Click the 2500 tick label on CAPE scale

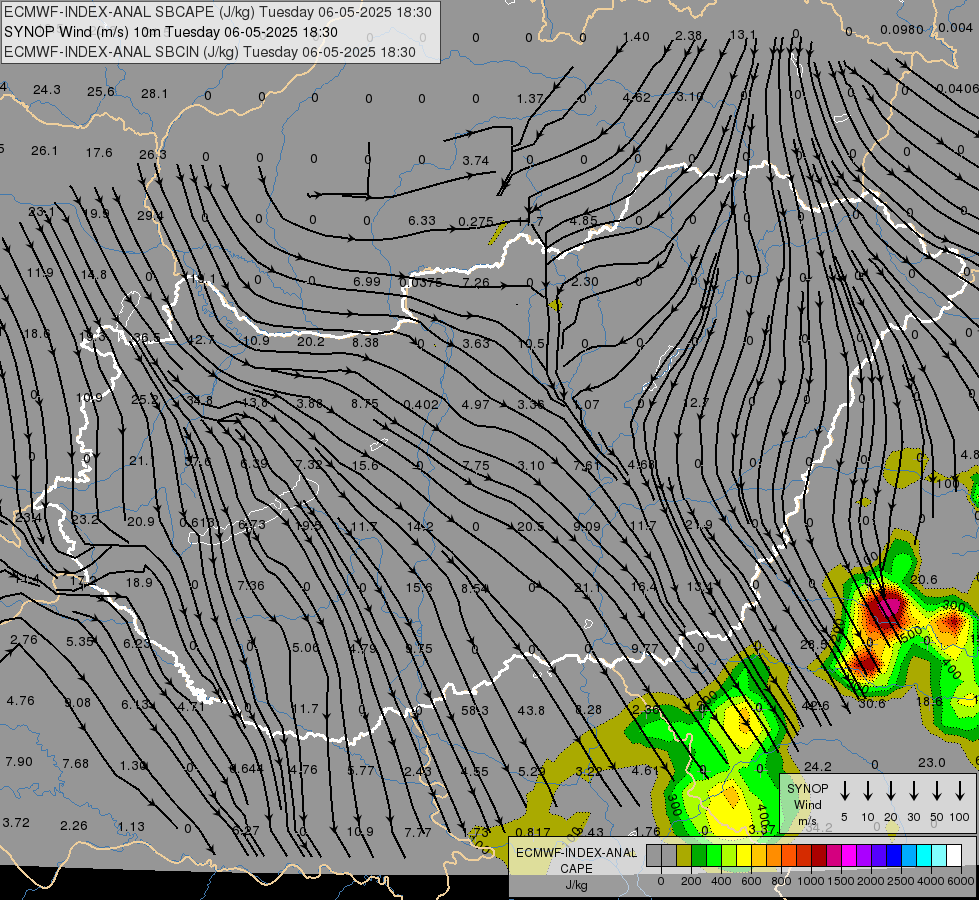[x=901, y=881]
